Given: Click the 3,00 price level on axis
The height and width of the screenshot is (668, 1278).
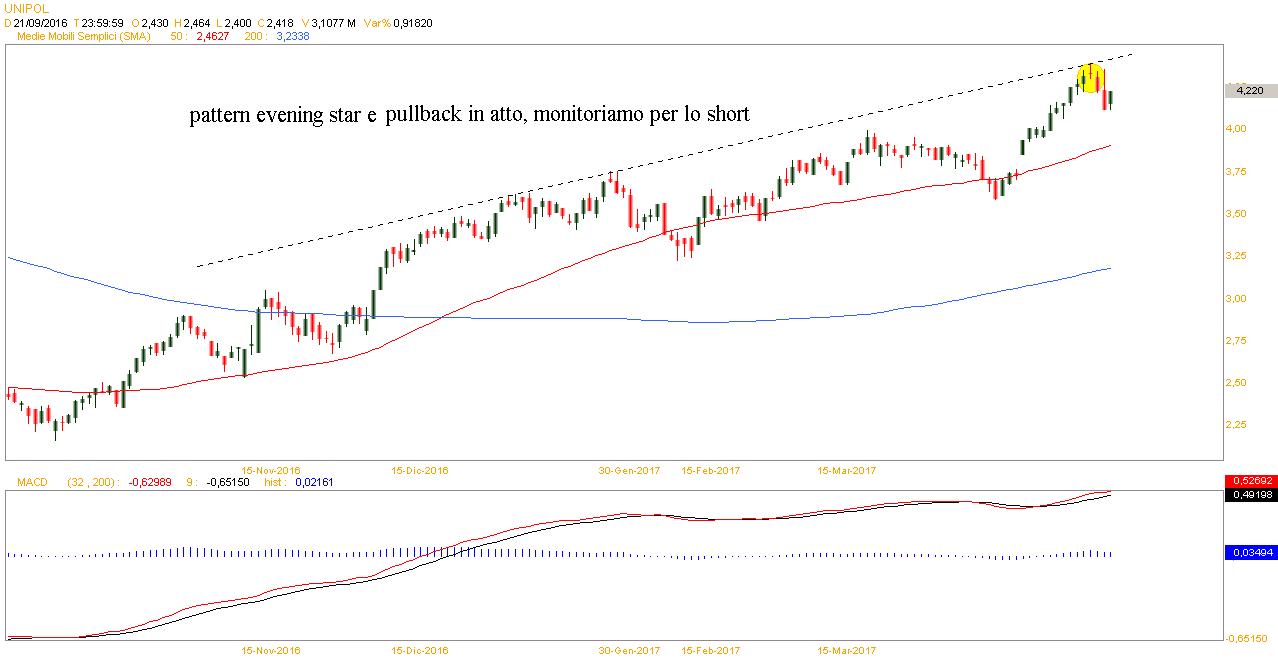Looking at the screenshot, I should pos(1242,299).
